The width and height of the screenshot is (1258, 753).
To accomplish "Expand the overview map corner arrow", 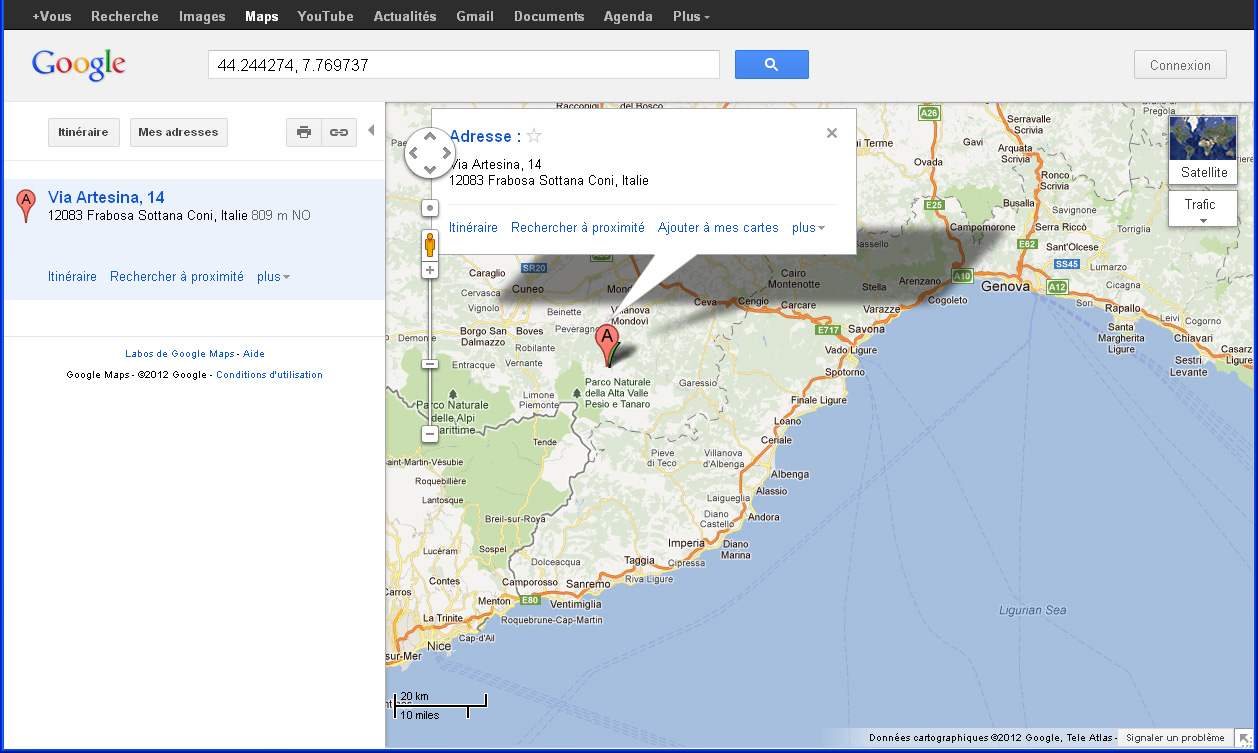I will click(x=1245, y=739).
